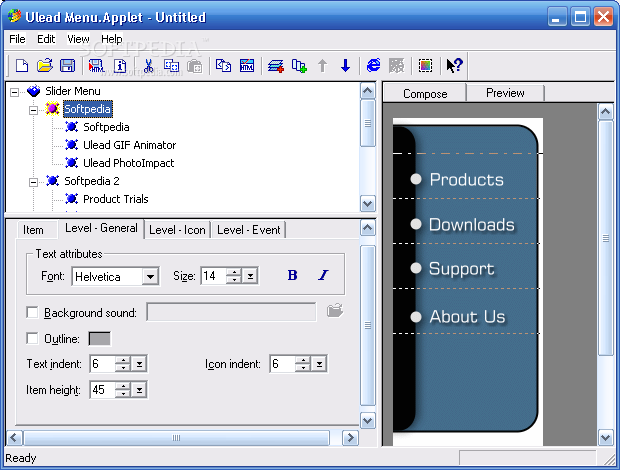Image resolution: width=620 pixels, height=470 pixels.
Task: Enable the Background sound checkbox
Action: click(32, 312)
